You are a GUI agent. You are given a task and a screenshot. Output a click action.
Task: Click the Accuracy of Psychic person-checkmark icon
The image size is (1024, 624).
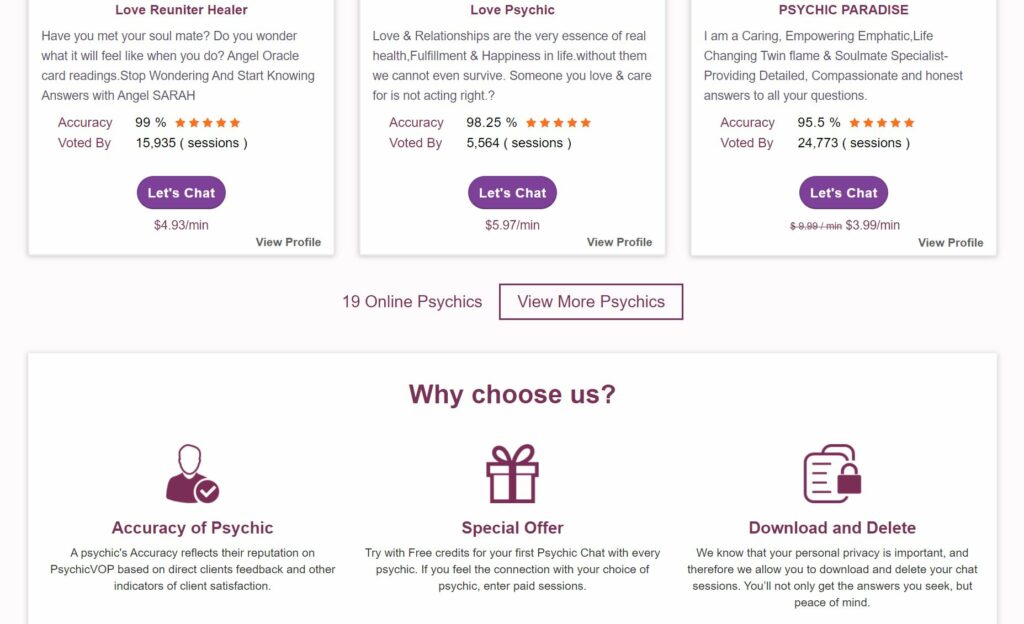(x=192, y=474)
